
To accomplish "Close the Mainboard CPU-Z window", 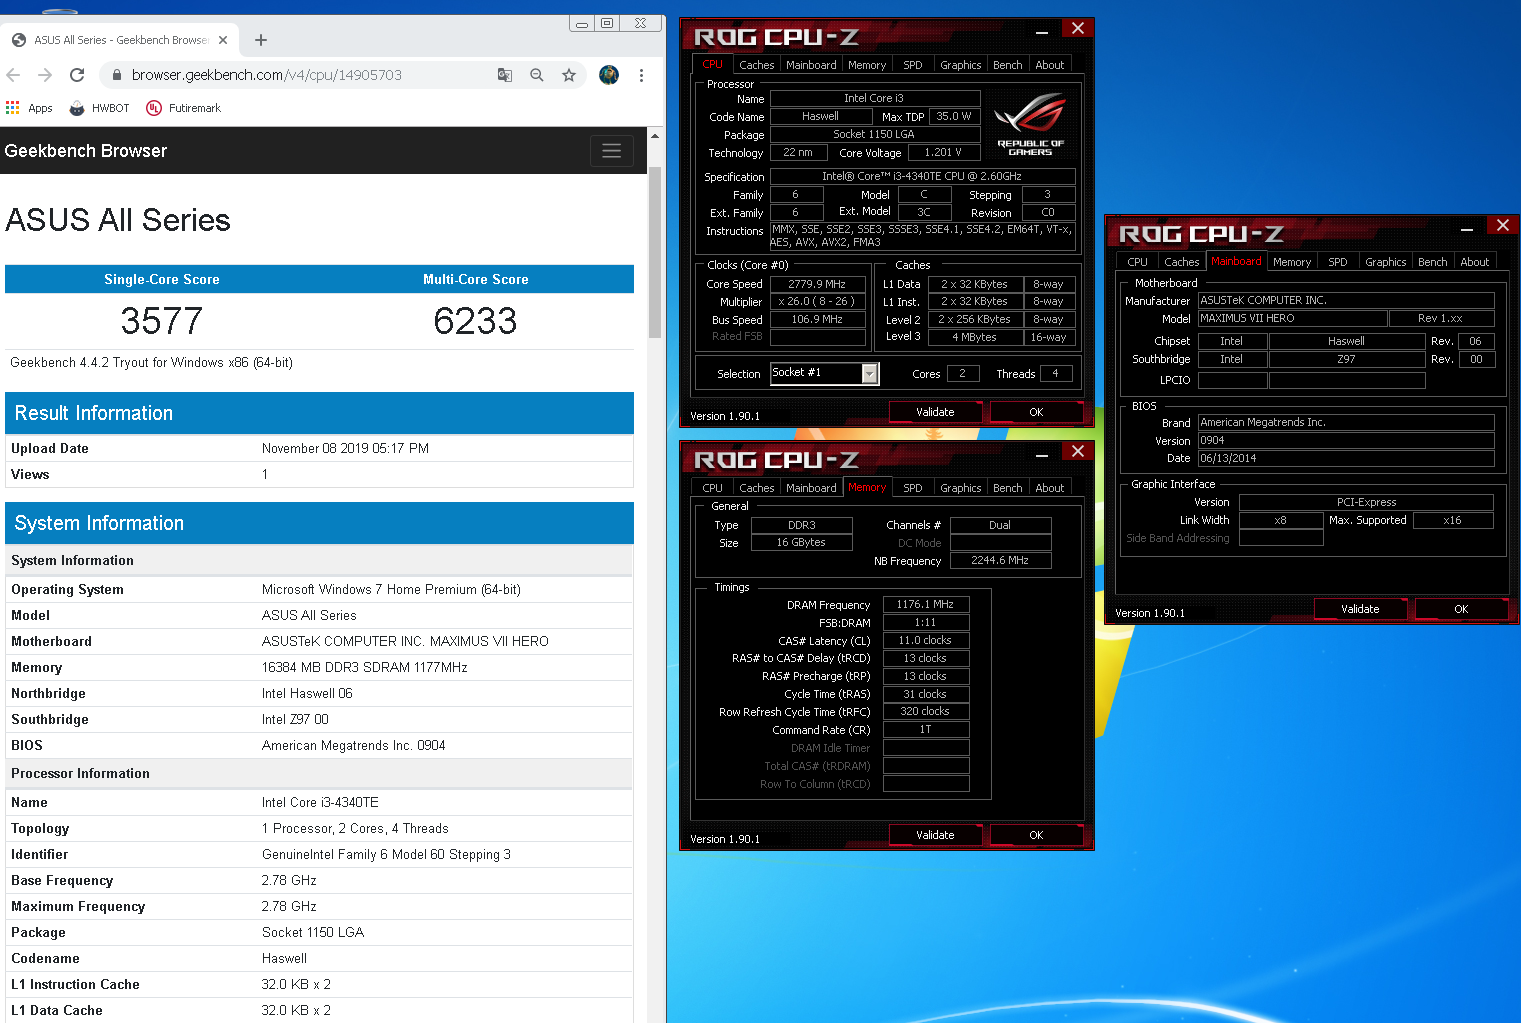I will tap(1503, 226).
